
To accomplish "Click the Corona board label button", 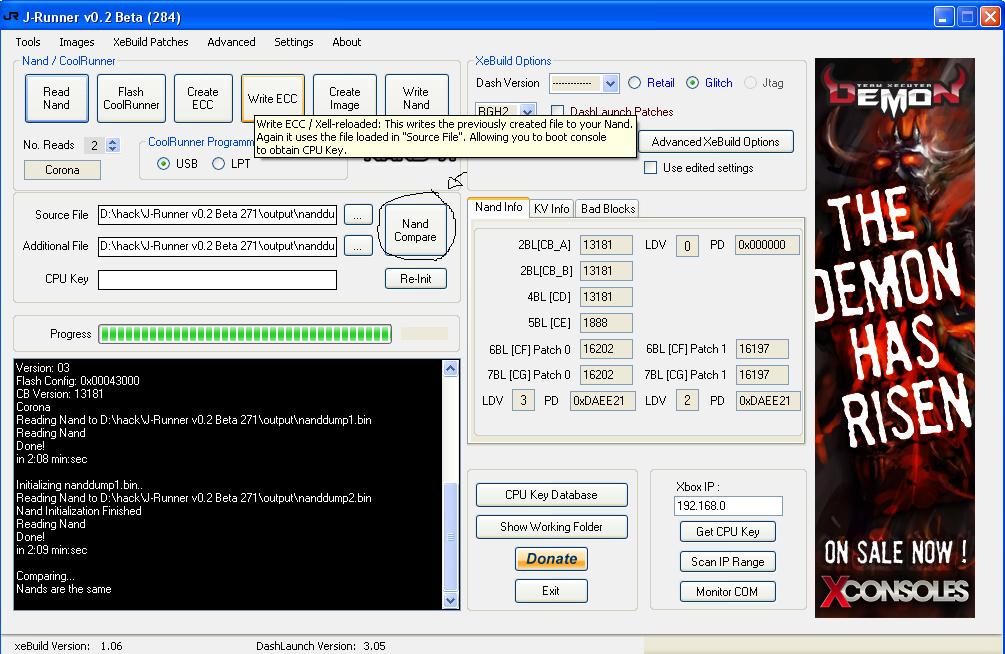I will tap(62, 170).
